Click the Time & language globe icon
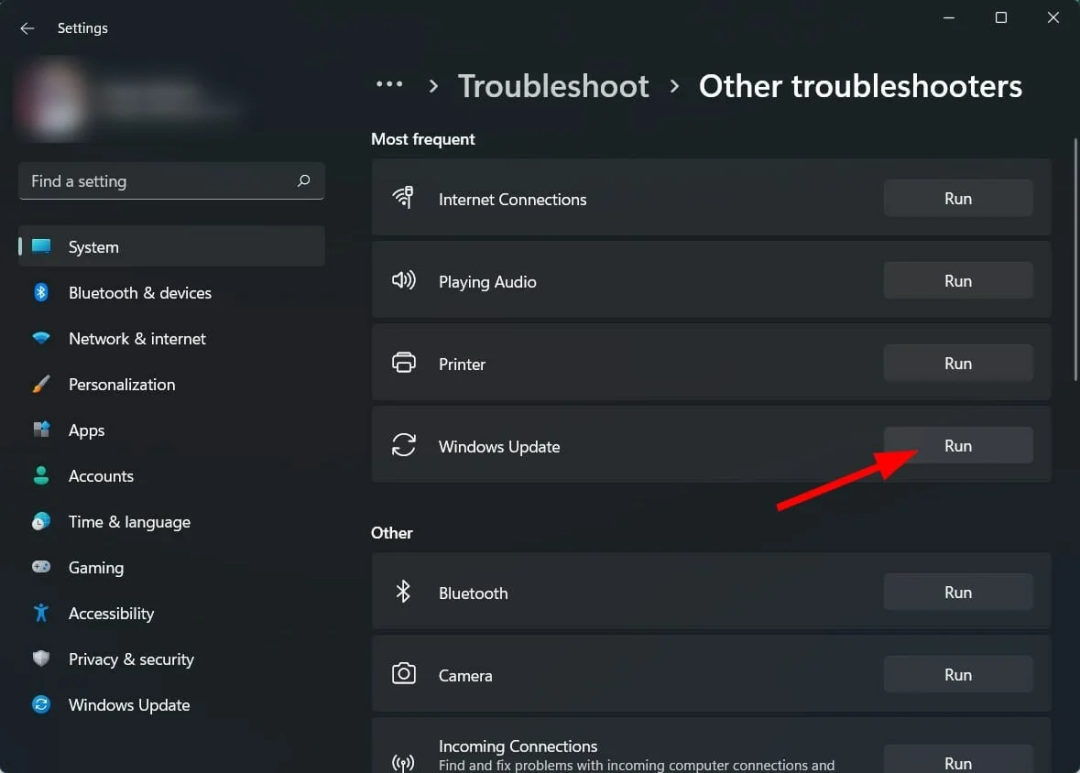The image size is (1080, 773). [41, 522]
